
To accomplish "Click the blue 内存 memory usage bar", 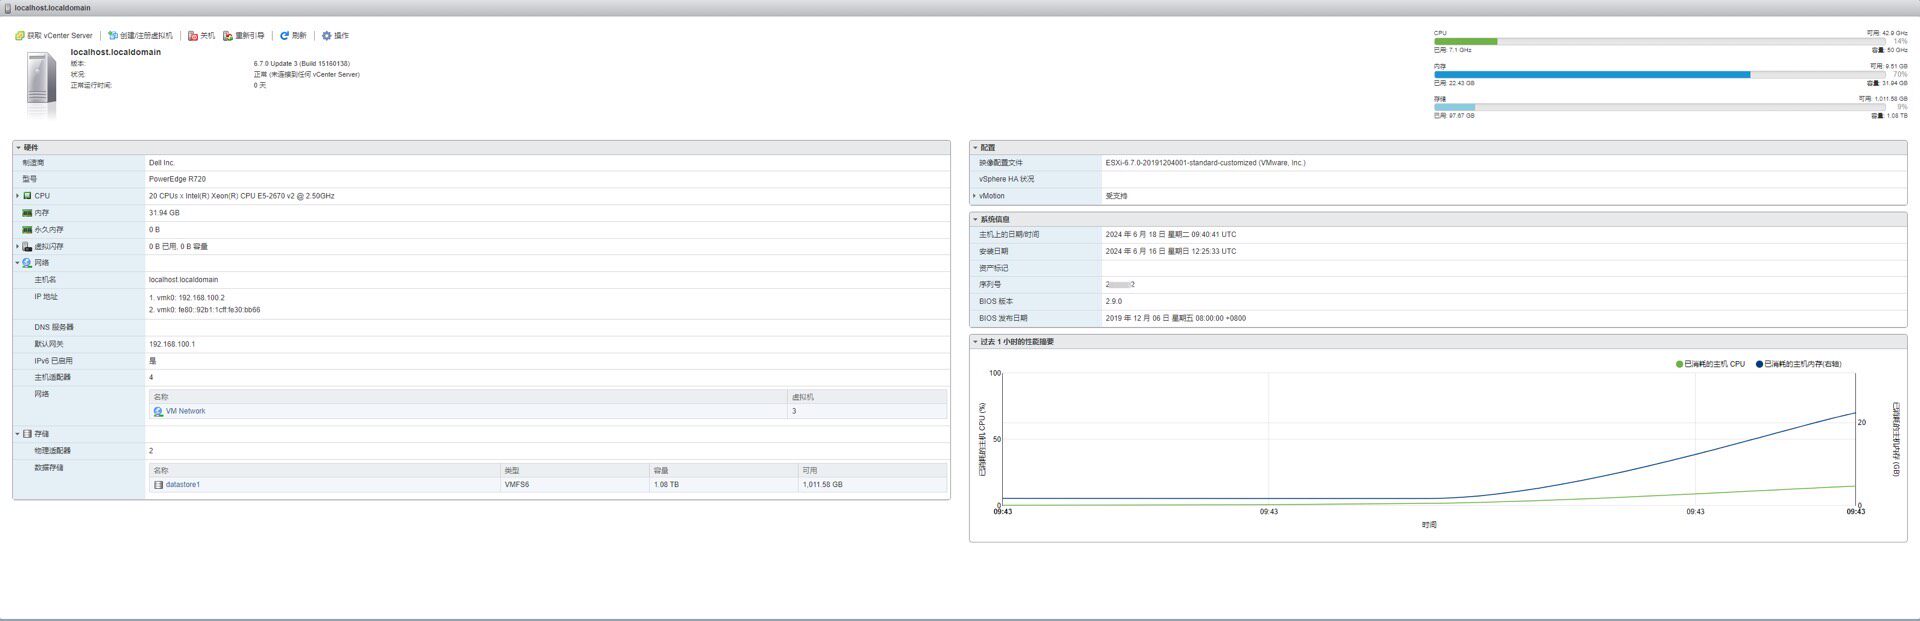I will [x=1592, y=75].
